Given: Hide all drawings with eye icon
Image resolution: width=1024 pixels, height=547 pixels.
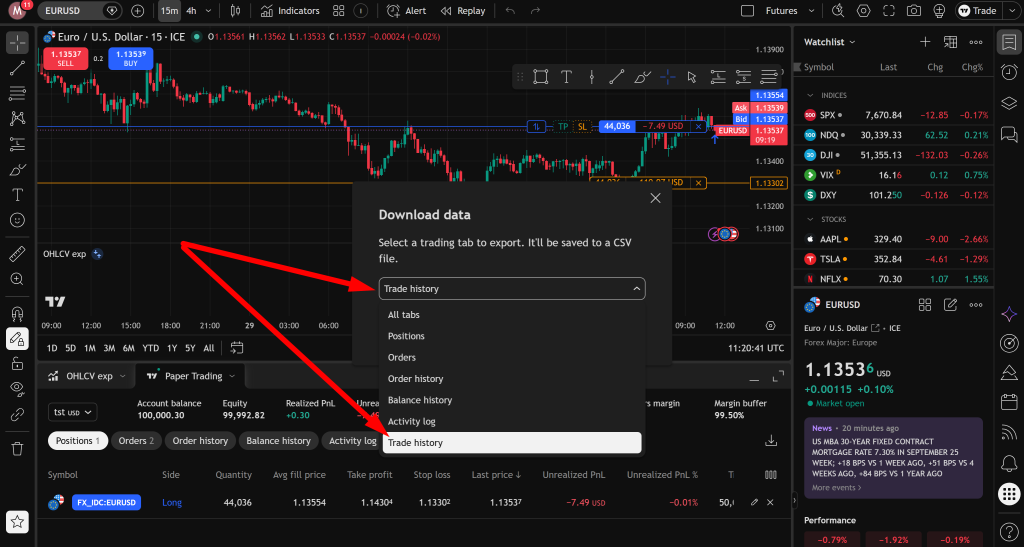Looking at the screenshot, I should pos(18,389).
